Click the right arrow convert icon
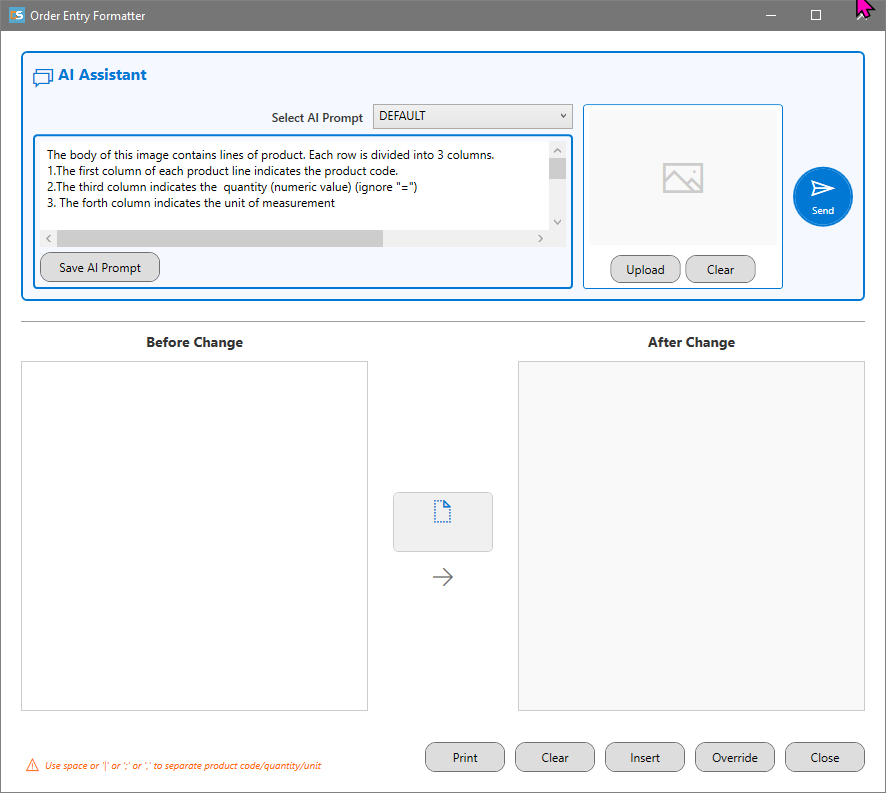Viewport: 886px width, 793px height. click(442, 577)
